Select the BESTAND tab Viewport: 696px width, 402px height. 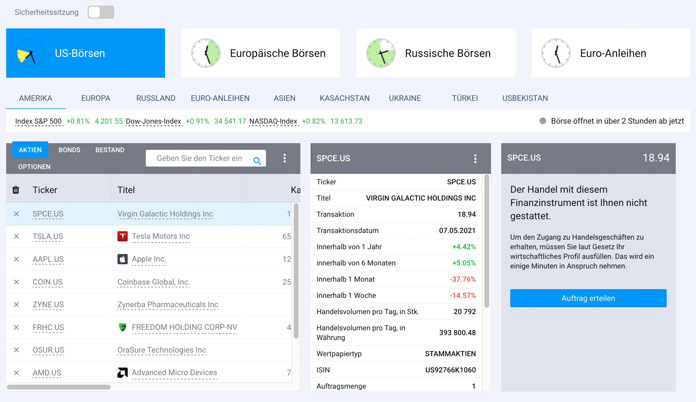[x=110, y=150]
